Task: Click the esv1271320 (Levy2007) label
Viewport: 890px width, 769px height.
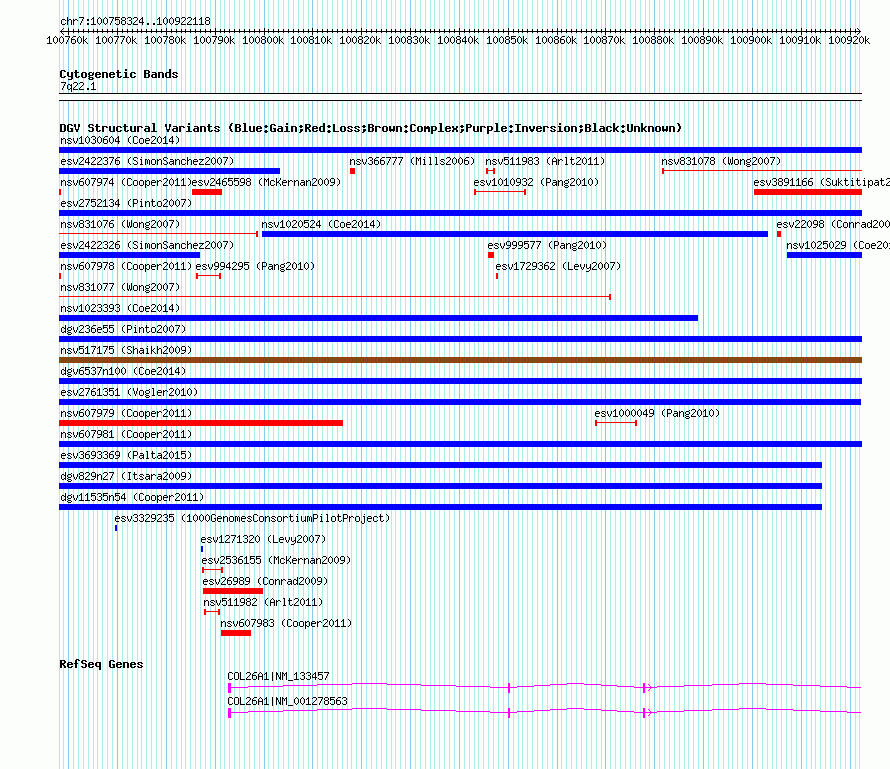Action: pos(263,539)
